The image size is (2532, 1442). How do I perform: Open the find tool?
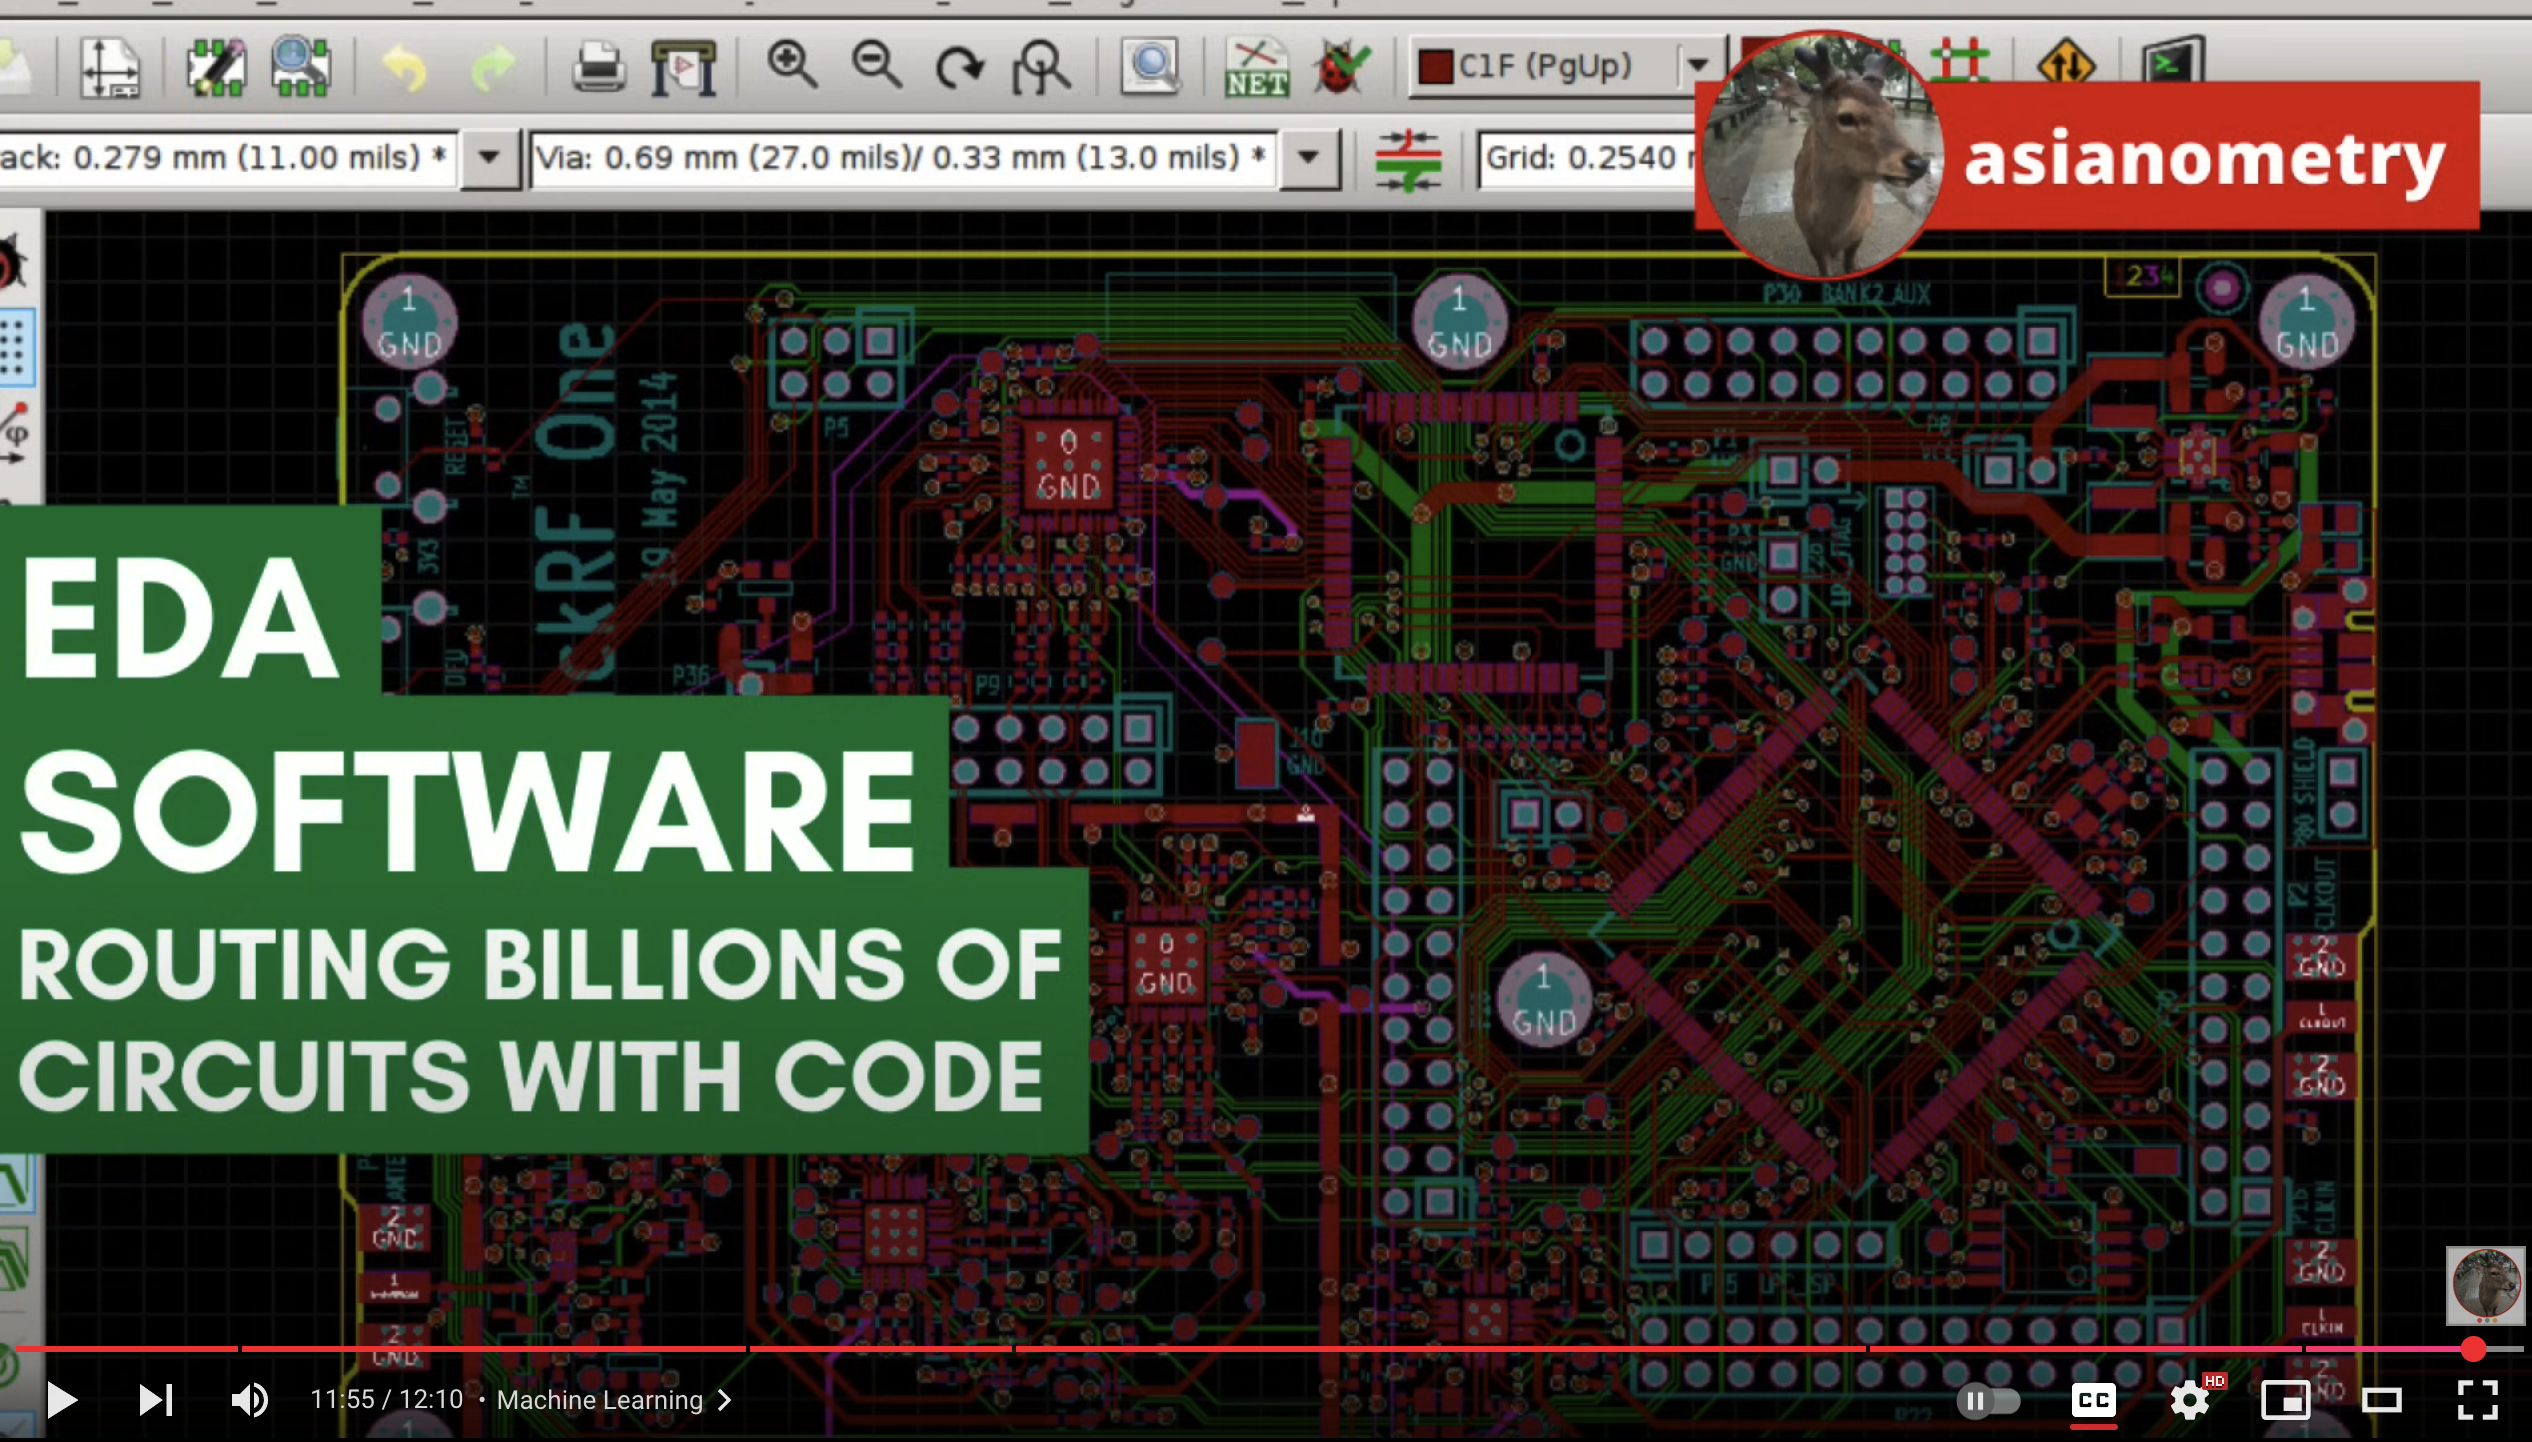1150,67
